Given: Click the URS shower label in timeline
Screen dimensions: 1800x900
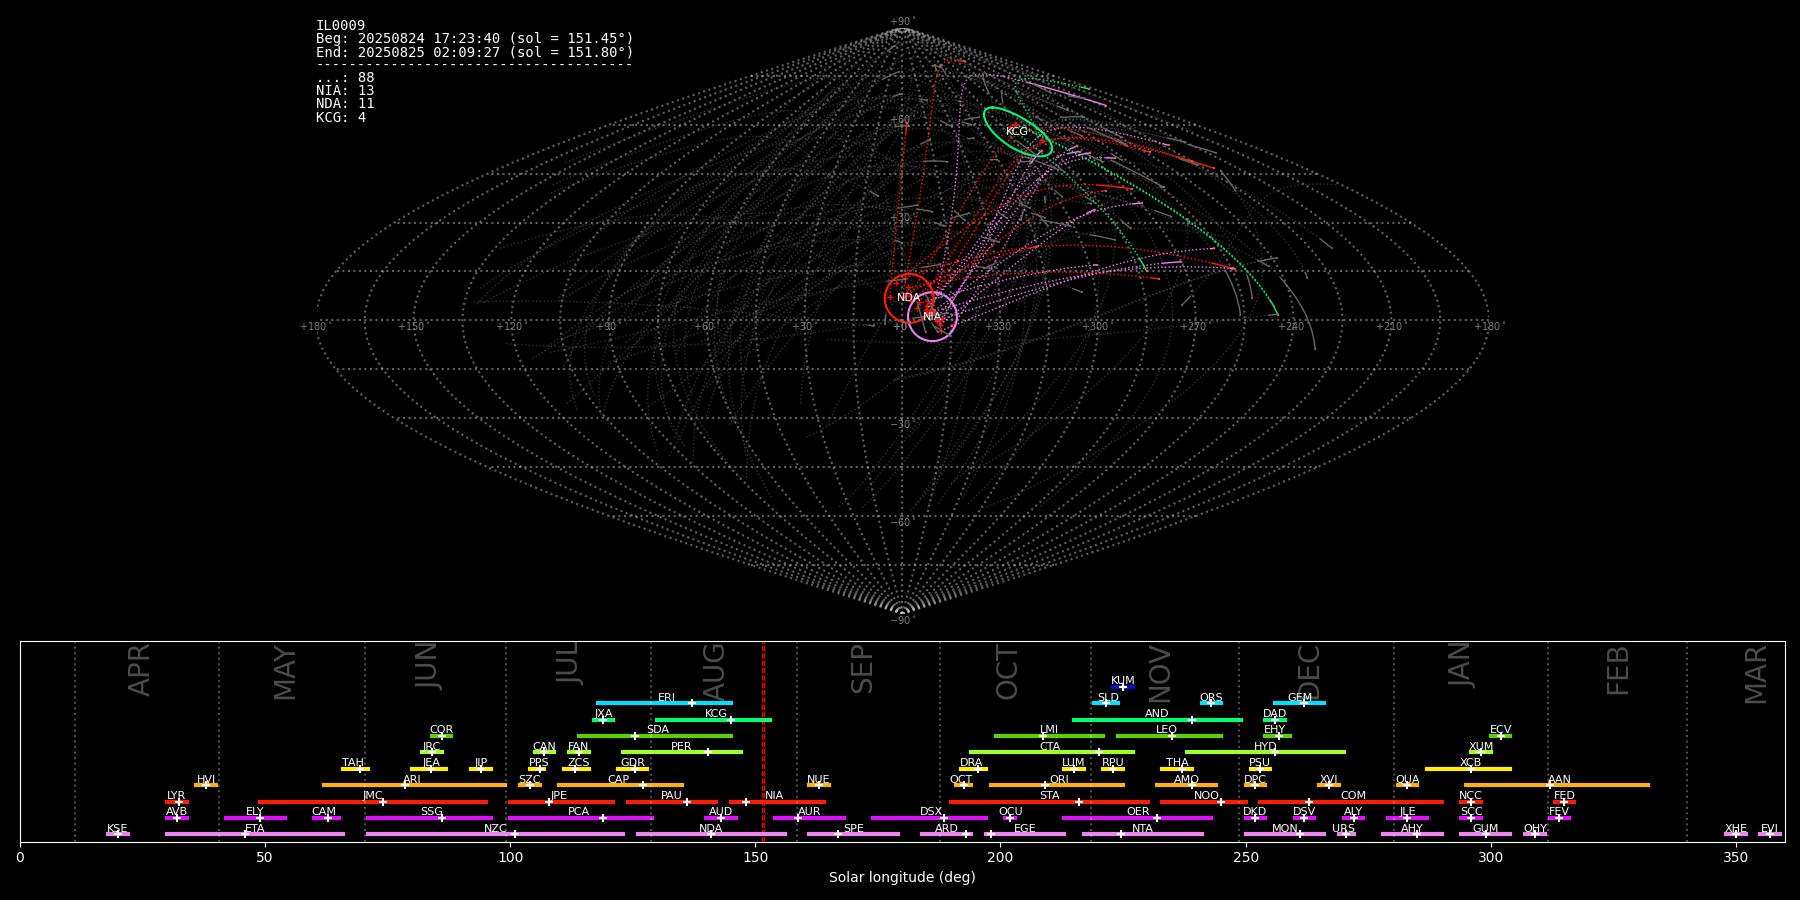Looking at the screenshot, I should pos(1343,829).
